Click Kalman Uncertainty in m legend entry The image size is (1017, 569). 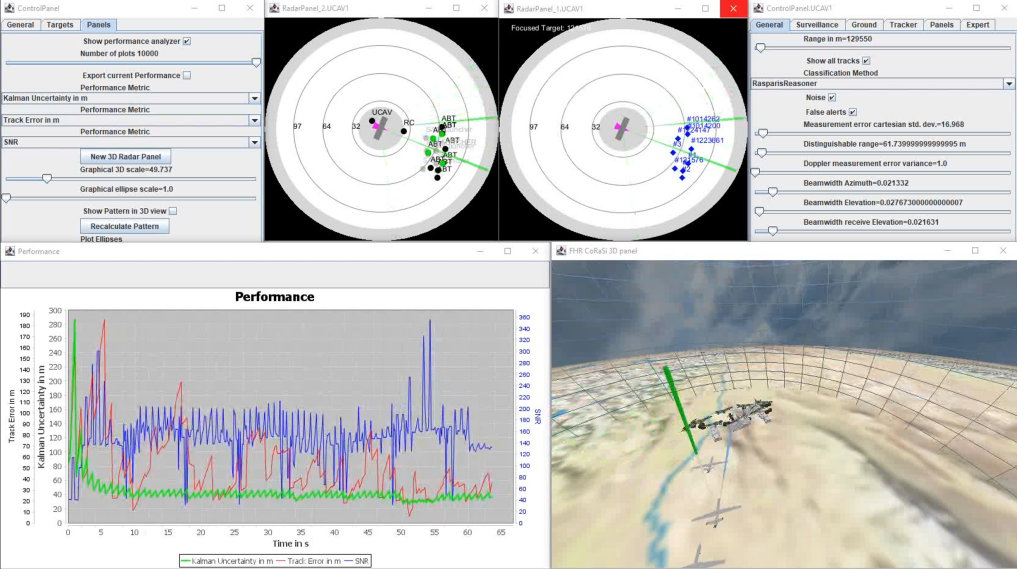point(227,561)
